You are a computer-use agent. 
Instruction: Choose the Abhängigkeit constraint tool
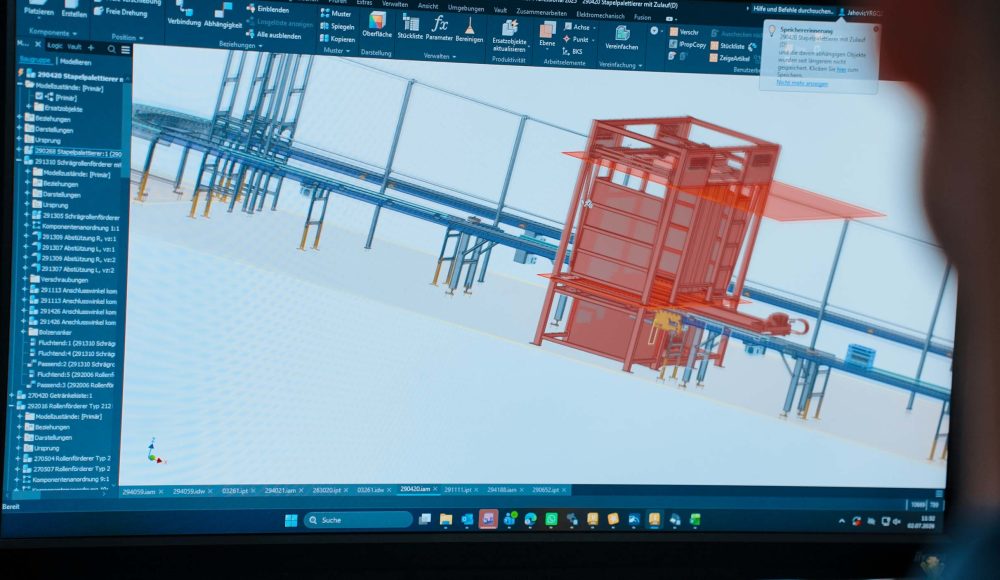click(x=223, y=15)
